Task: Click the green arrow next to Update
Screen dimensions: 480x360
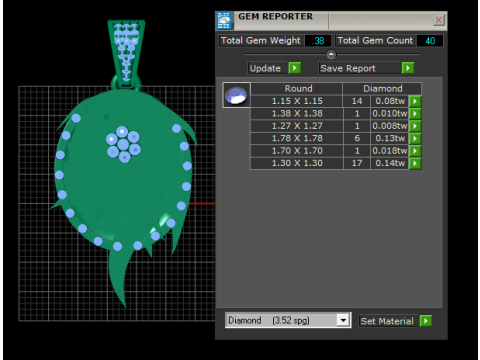Action: click(x=295, y=68)
